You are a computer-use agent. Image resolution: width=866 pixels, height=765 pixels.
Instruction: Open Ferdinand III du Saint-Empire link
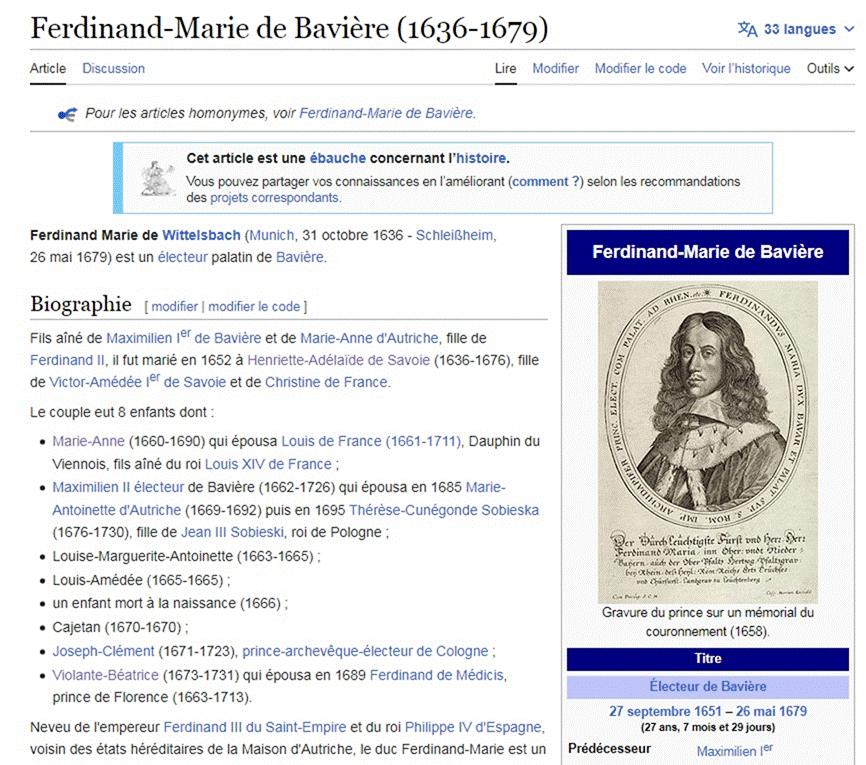click(x=255, y=727)
